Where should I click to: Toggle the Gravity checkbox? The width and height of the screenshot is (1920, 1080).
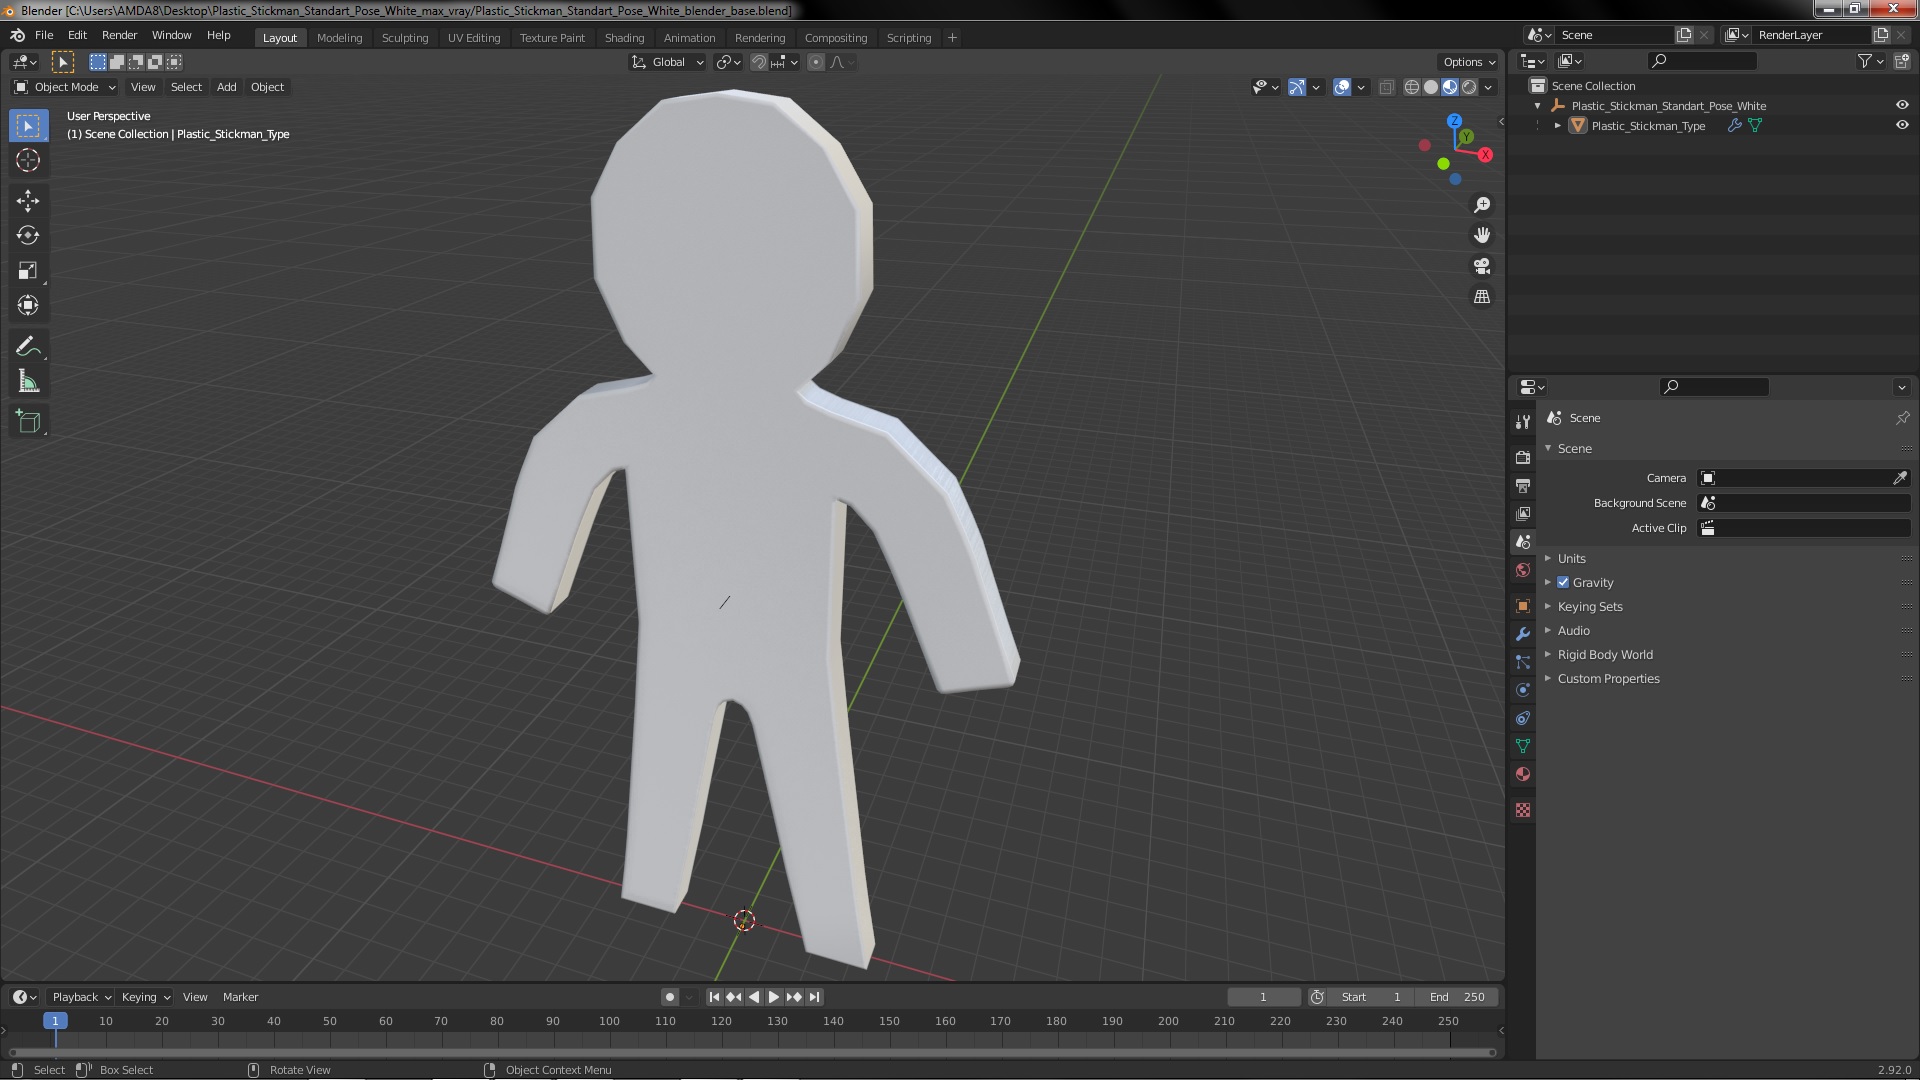[1563, 583]
